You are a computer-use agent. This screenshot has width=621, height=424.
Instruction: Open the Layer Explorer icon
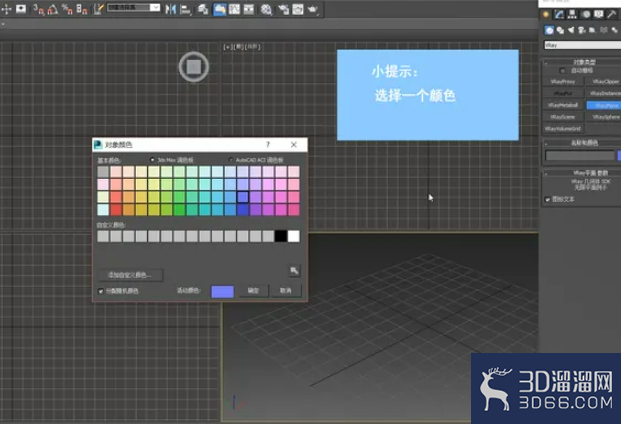(203, 9)
